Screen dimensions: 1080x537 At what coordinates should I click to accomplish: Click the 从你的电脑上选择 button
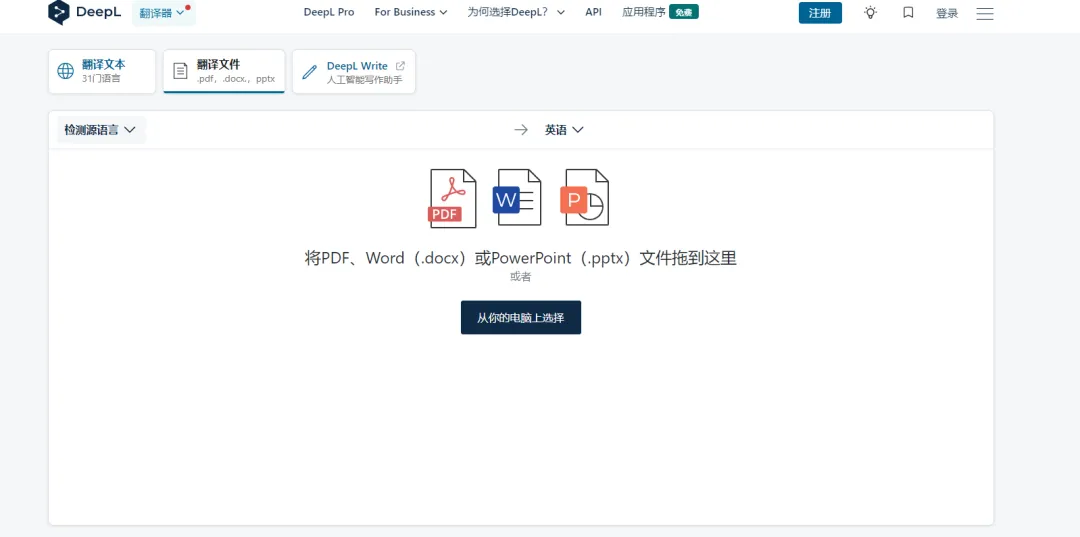(521, 317)
